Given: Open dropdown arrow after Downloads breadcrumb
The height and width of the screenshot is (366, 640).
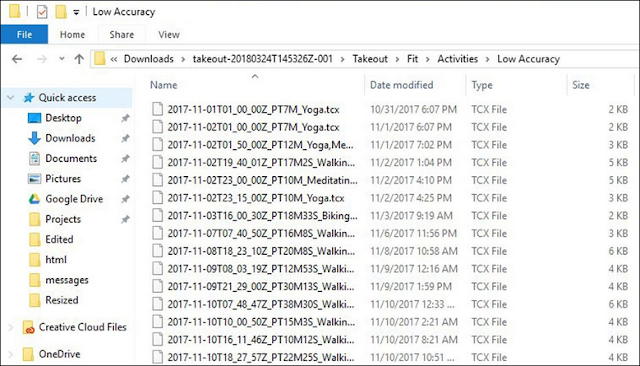Looking at the screenshot, I should click(183, 59).
